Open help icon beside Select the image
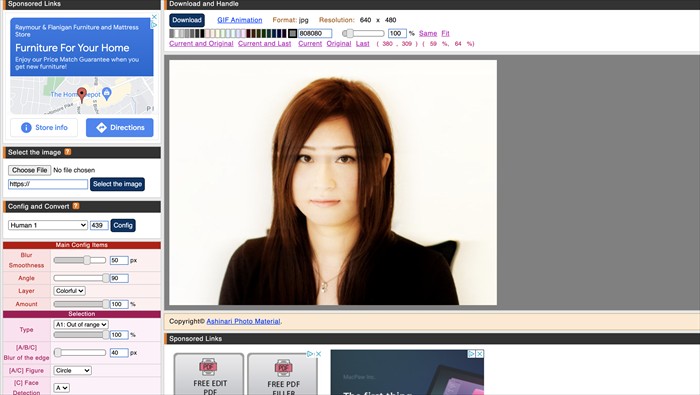 [68, 152]
